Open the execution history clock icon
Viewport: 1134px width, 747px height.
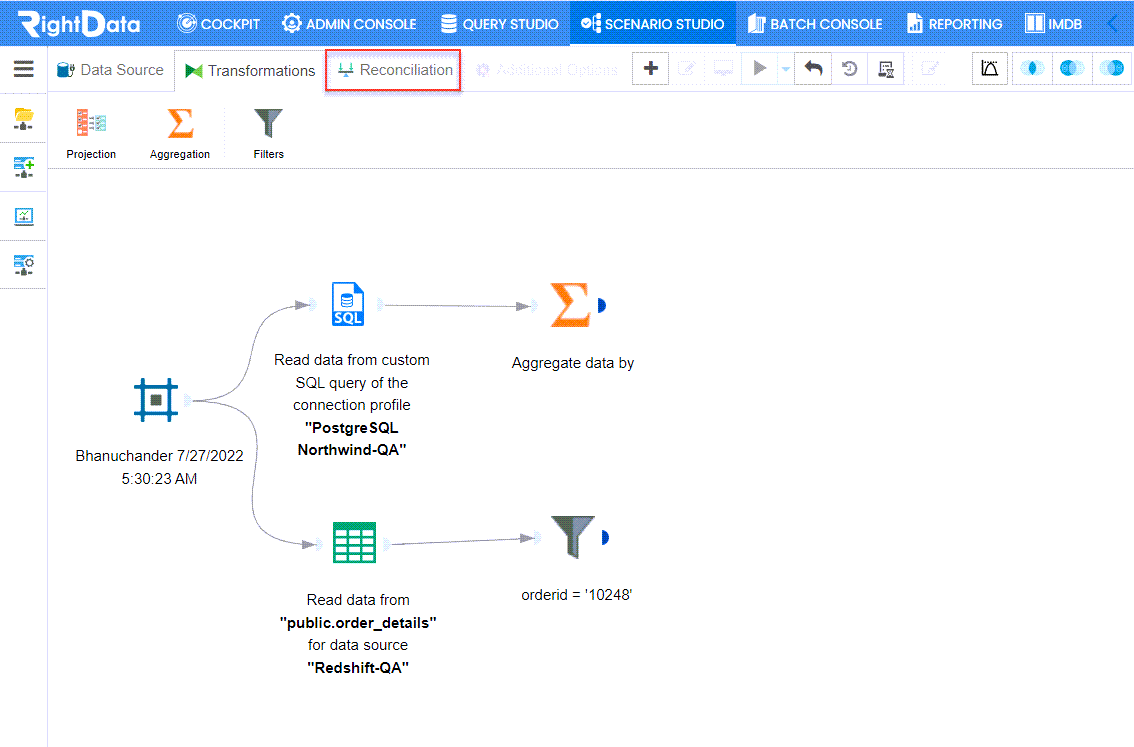click(x=850, y=69)
